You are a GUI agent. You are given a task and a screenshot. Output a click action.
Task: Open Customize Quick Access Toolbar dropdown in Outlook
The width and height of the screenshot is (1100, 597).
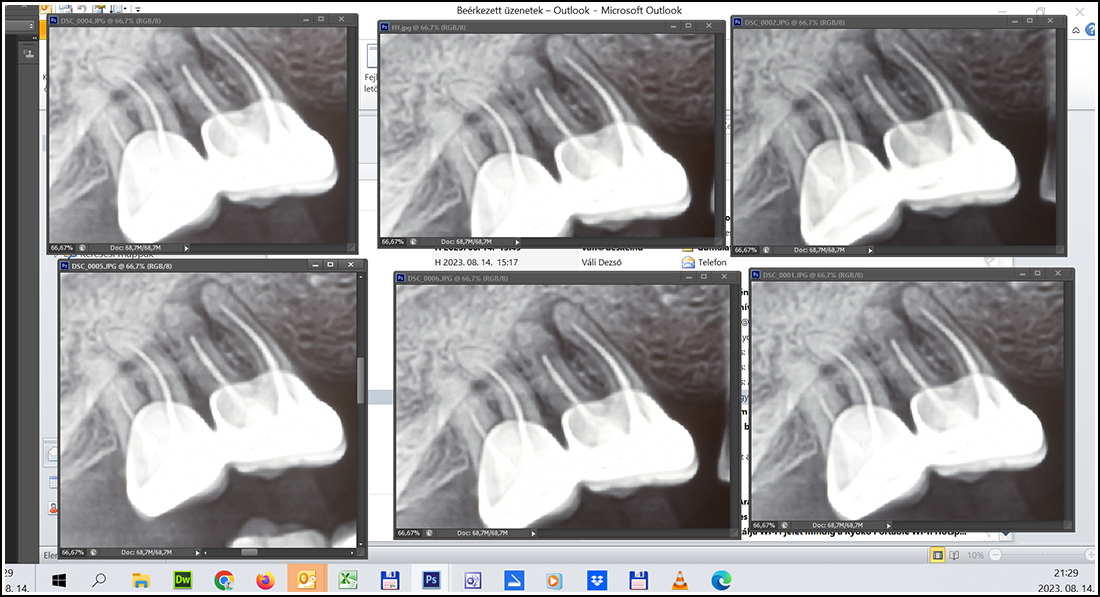(138, 9)
